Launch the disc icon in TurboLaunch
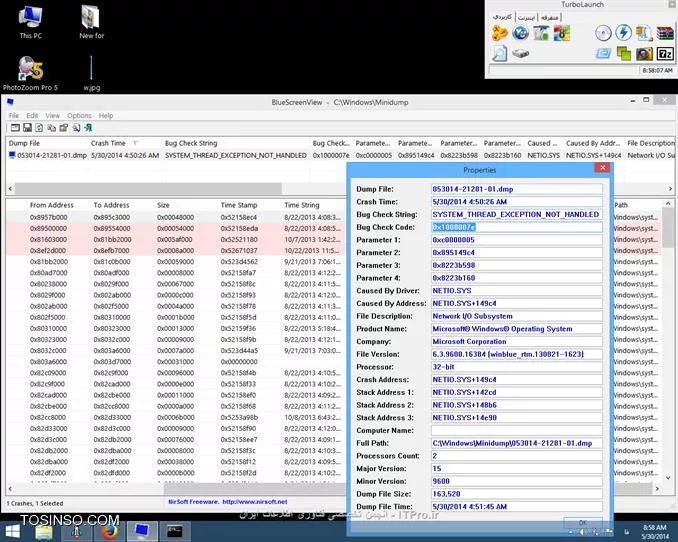The image size is (678, 542). pos(603,33)
